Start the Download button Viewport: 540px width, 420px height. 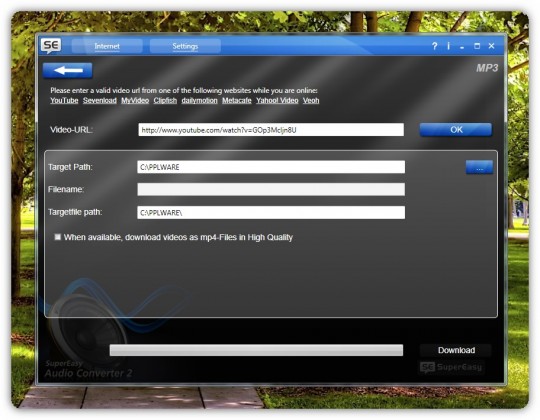(x=456, y=350)
